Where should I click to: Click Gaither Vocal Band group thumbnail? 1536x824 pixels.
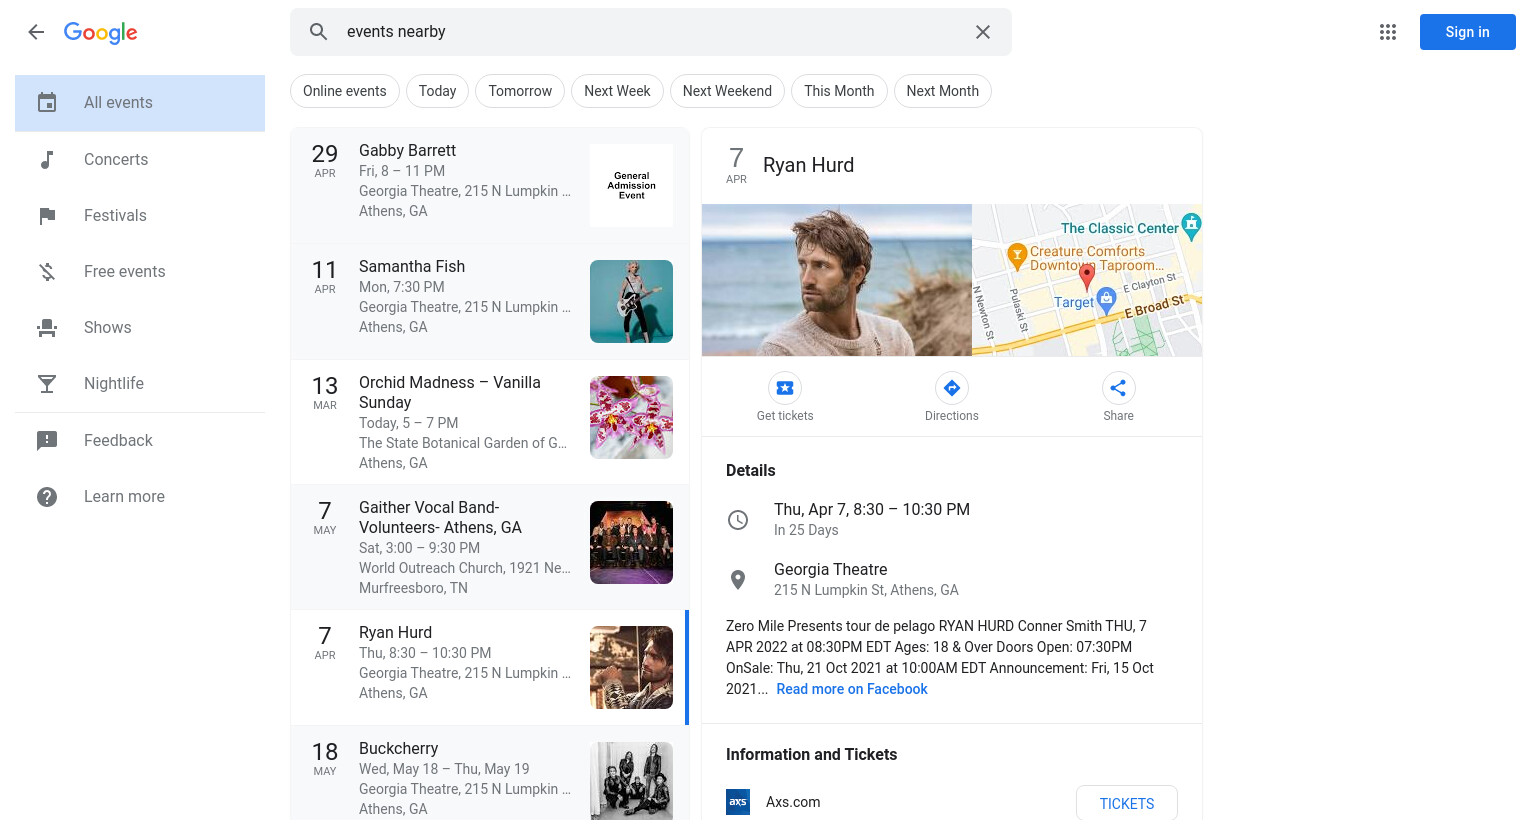point(631,542)
